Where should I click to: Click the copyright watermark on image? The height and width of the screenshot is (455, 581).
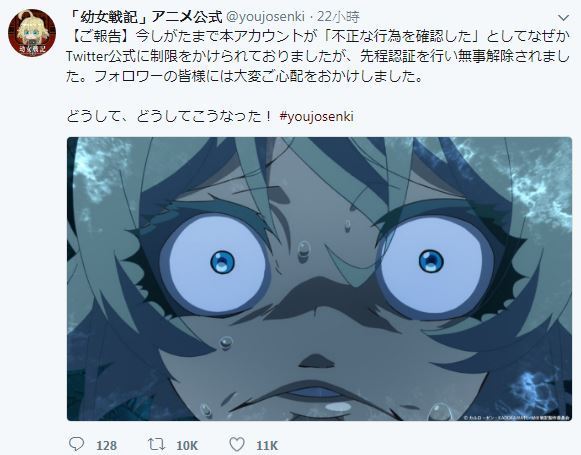point(517,417)
